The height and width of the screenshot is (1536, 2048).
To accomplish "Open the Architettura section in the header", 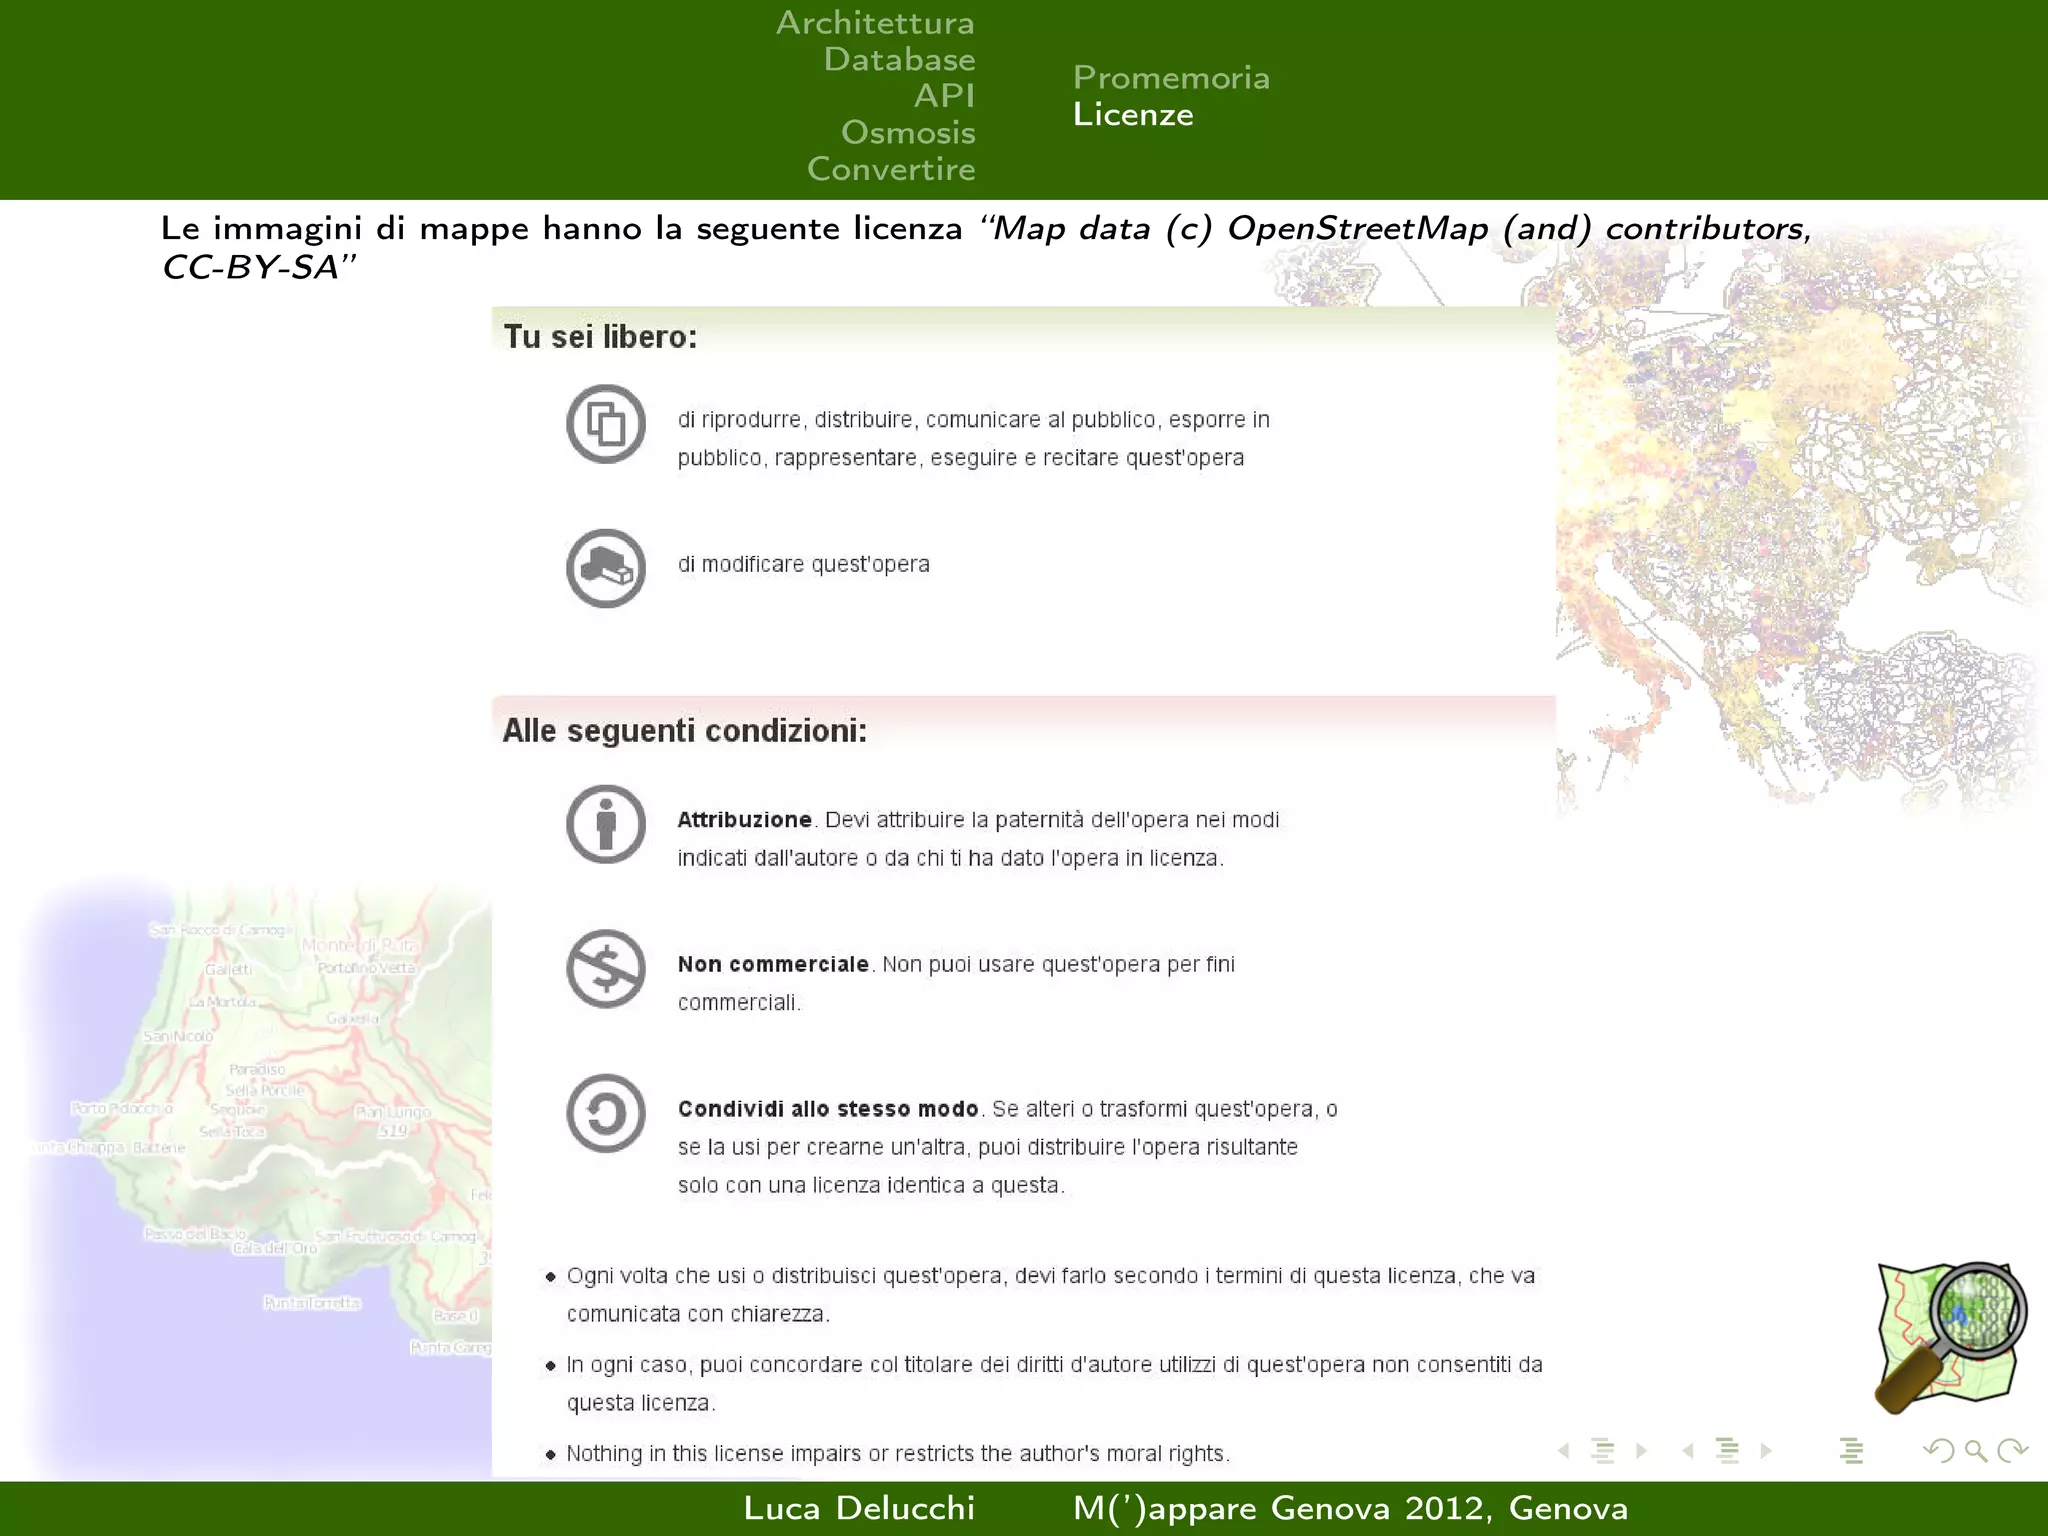I will (x=875, y=23).
